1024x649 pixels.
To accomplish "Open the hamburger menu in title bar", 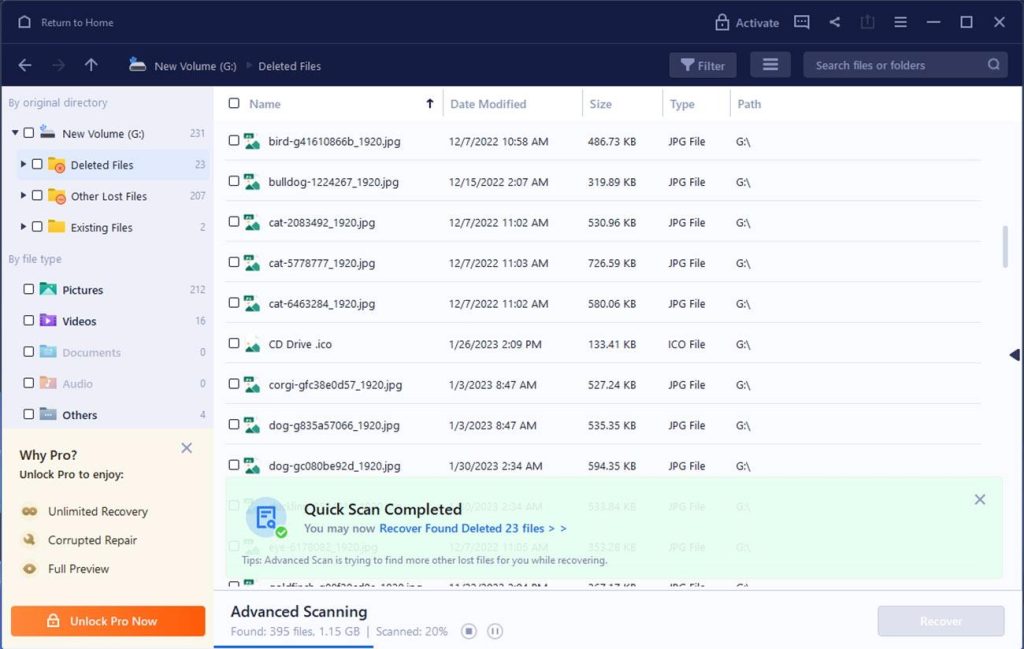I will (x=900, y=22).
